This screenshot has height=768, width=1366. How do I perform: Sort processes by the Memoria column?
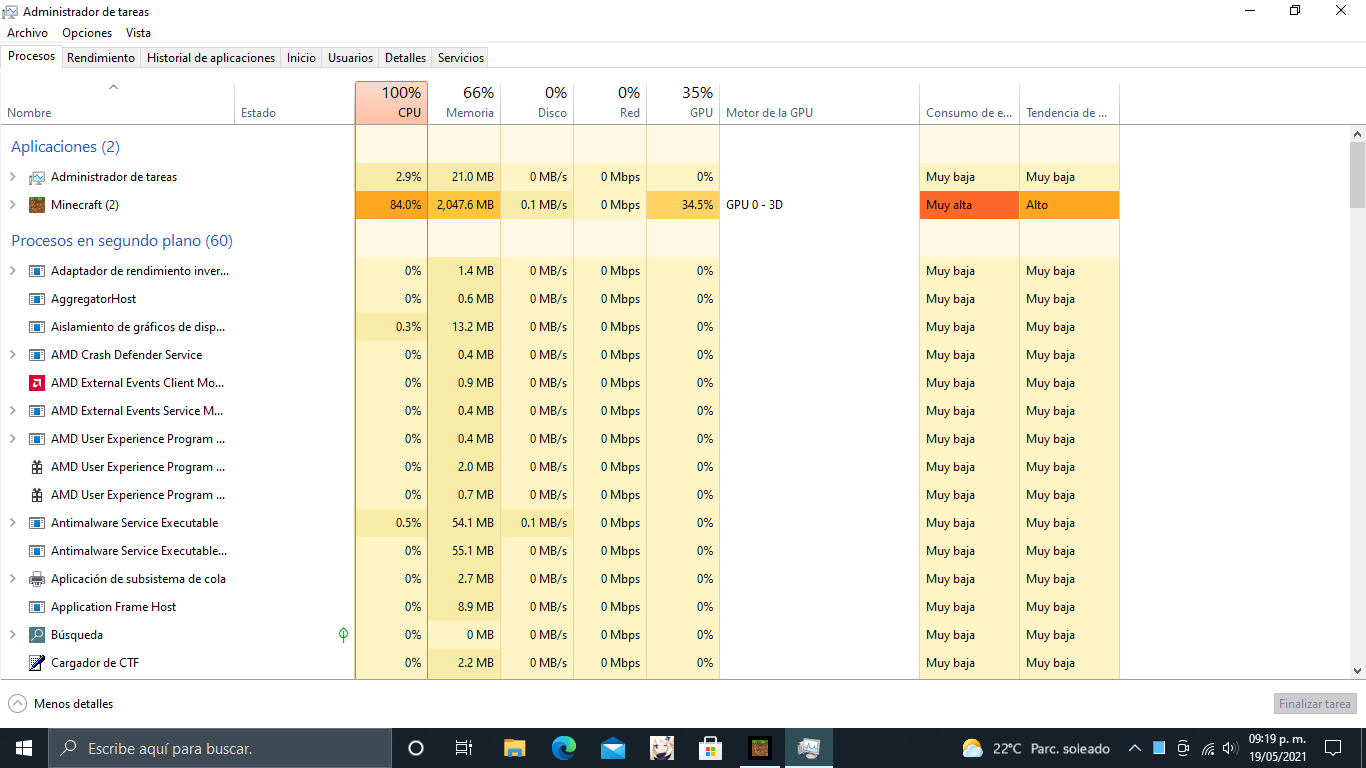[x=464, y=103]
